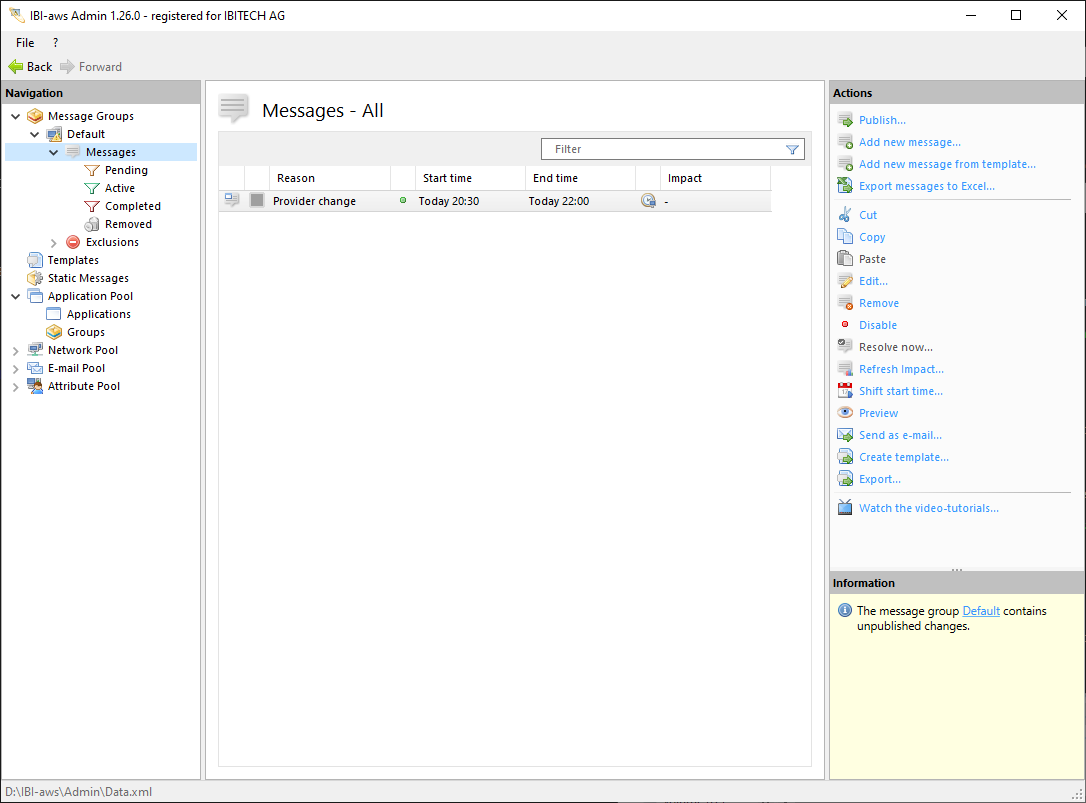Disable the selected message via Disable action

877,325
